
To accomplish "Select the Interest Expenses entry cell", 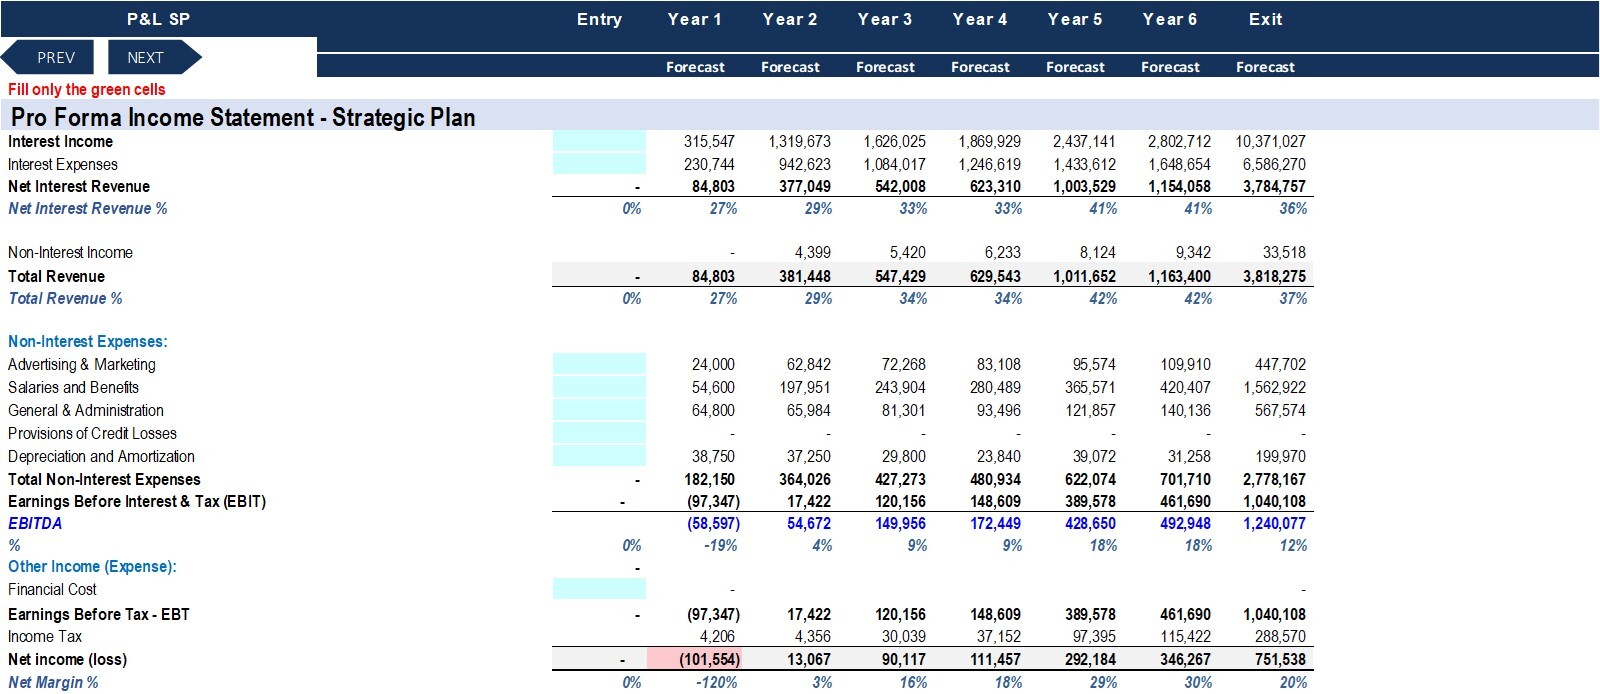I will (599, 164).
